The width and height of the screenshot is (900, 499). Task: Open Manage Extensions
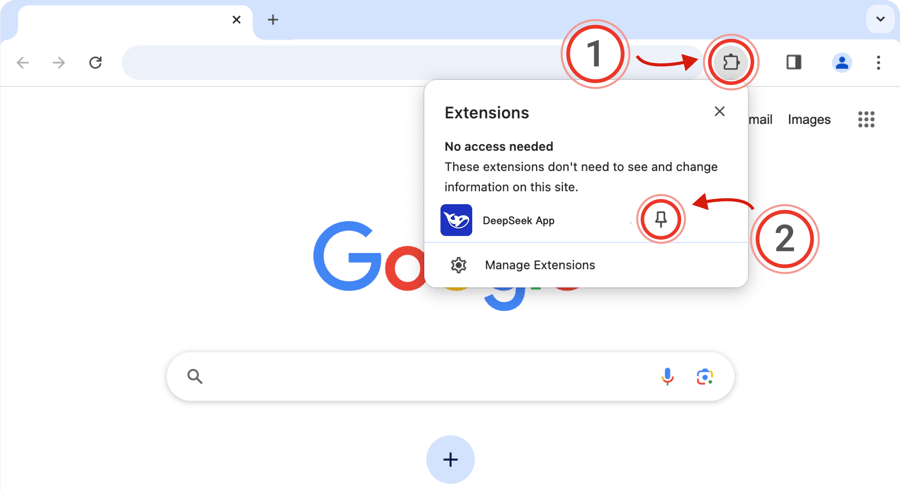(x=585, y=265)
